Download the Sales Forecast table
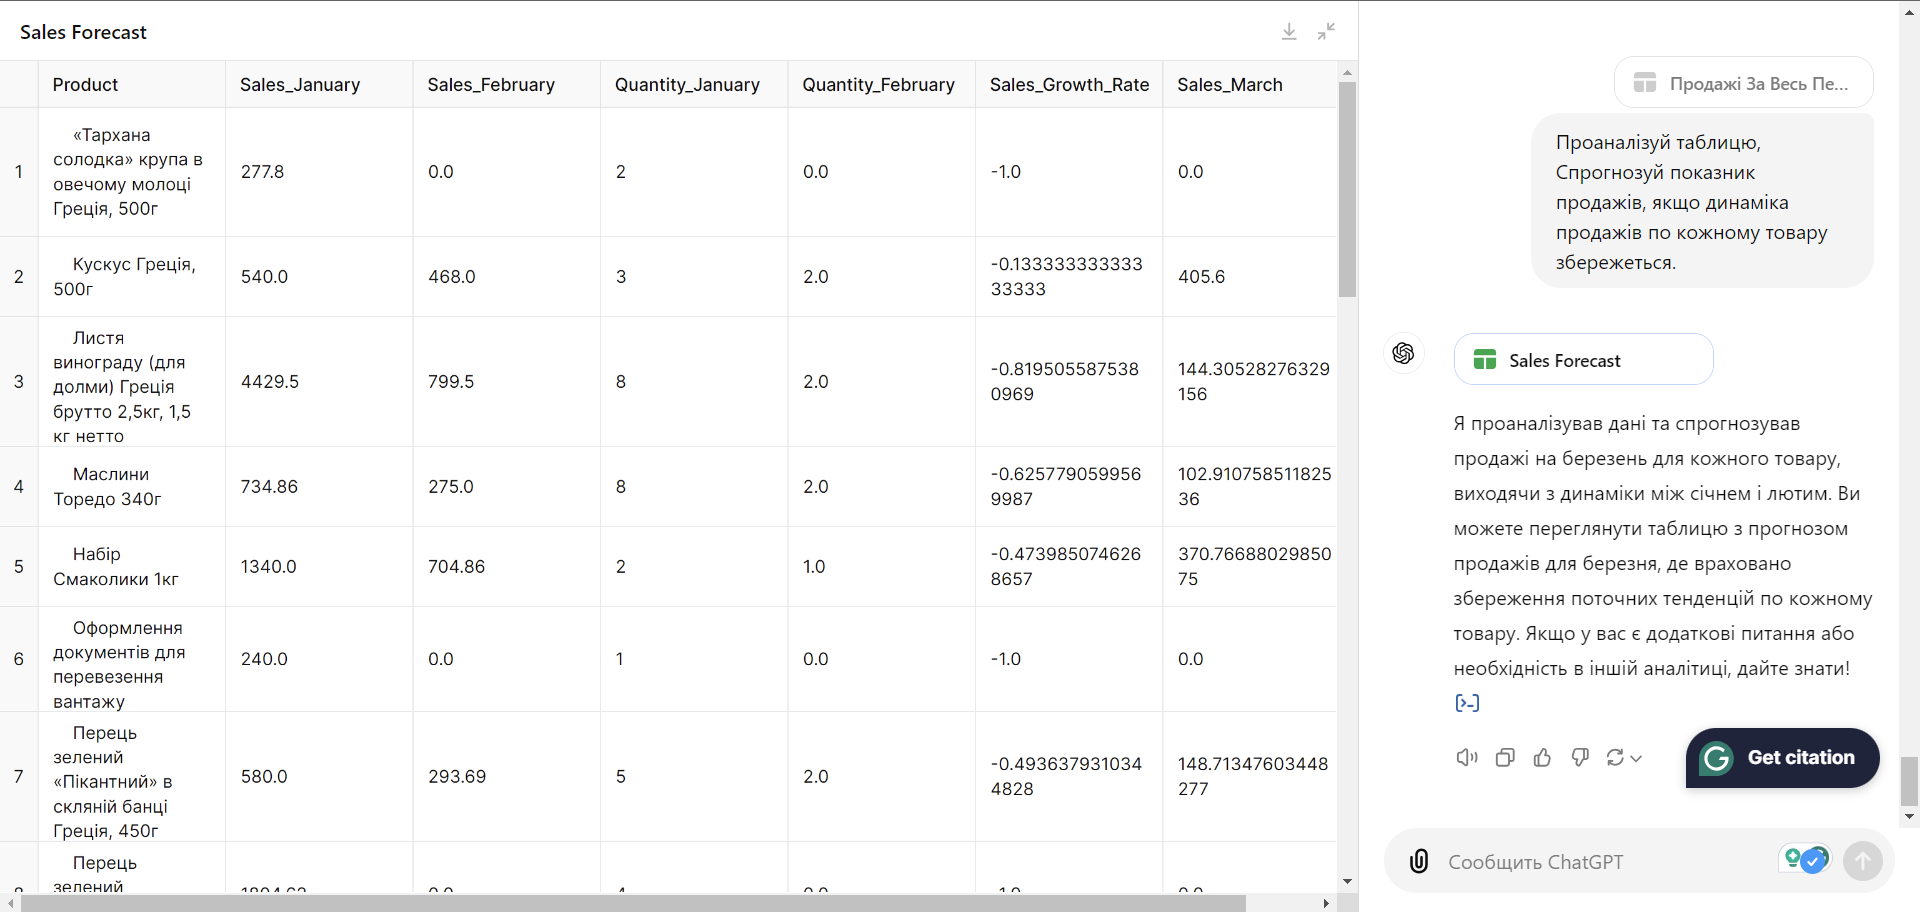Screen dimensions: 1920x912 coord(1289,32)
